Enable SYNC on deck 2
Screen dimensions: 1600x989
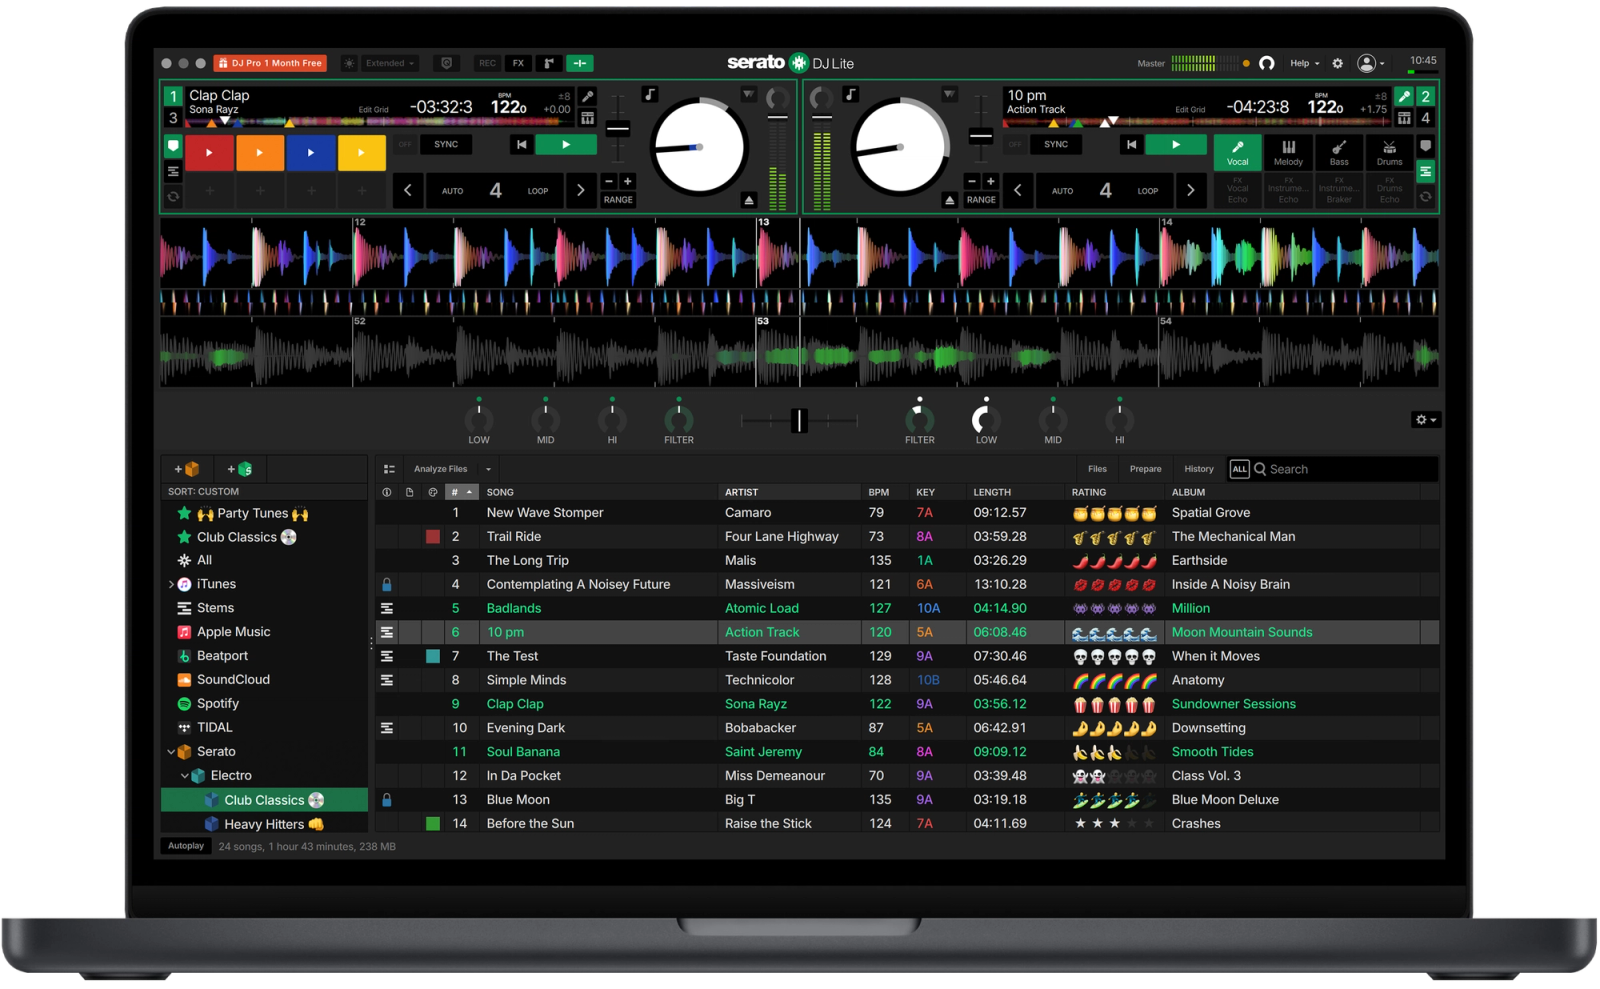[1056, 145]
